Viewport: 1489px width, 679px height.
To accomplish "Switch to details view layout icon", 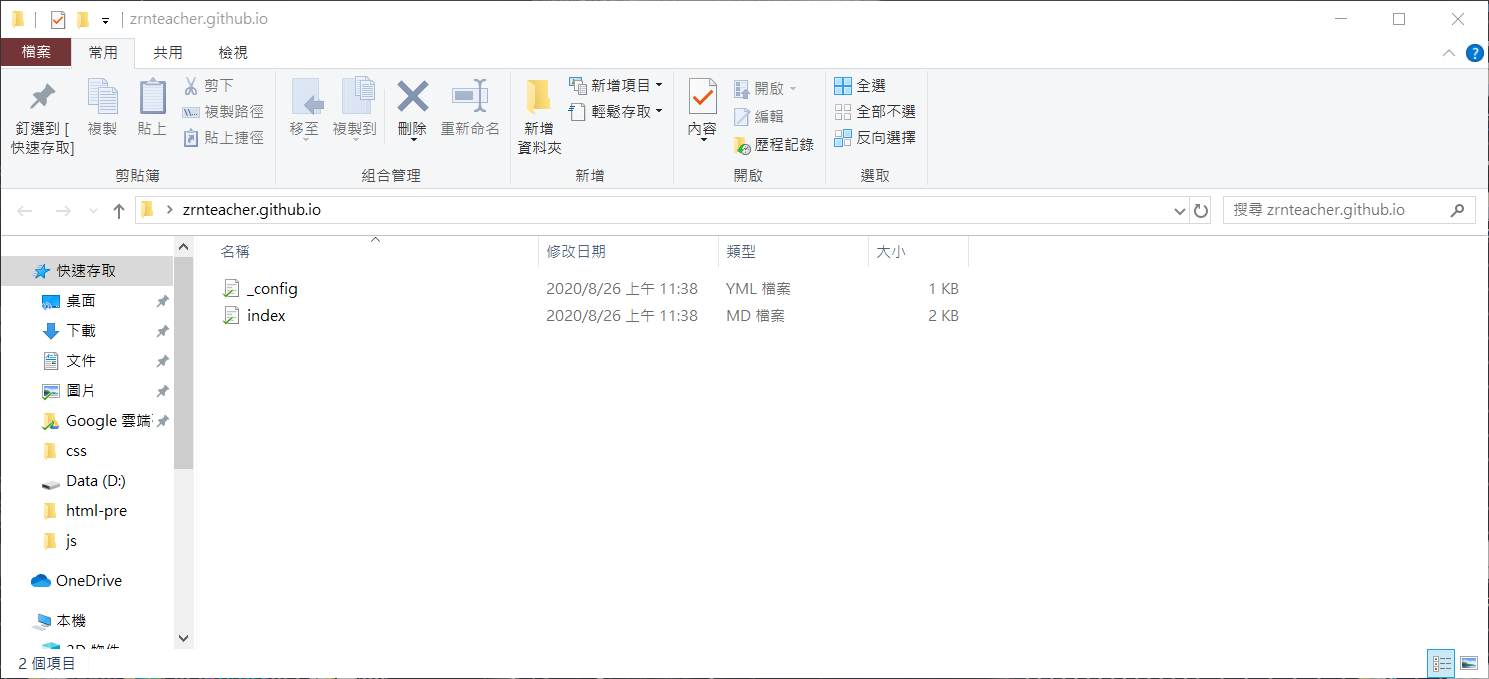I will [x=1441, y=663].
